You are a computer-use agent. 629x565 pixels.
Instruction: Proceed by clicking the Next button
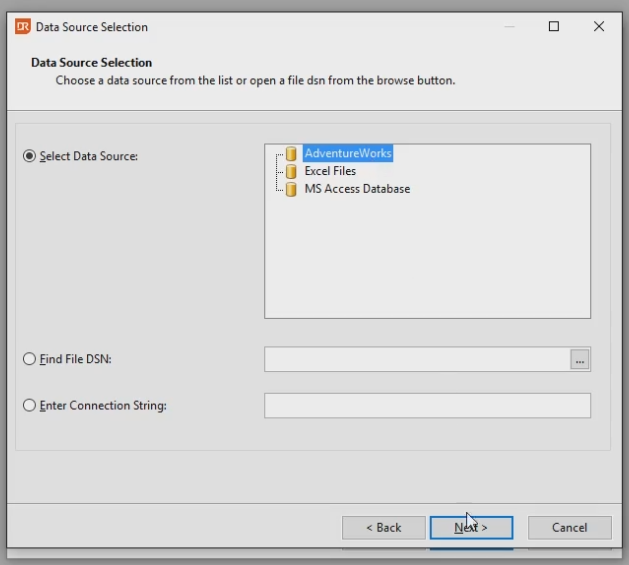click(x=471, y=527)
